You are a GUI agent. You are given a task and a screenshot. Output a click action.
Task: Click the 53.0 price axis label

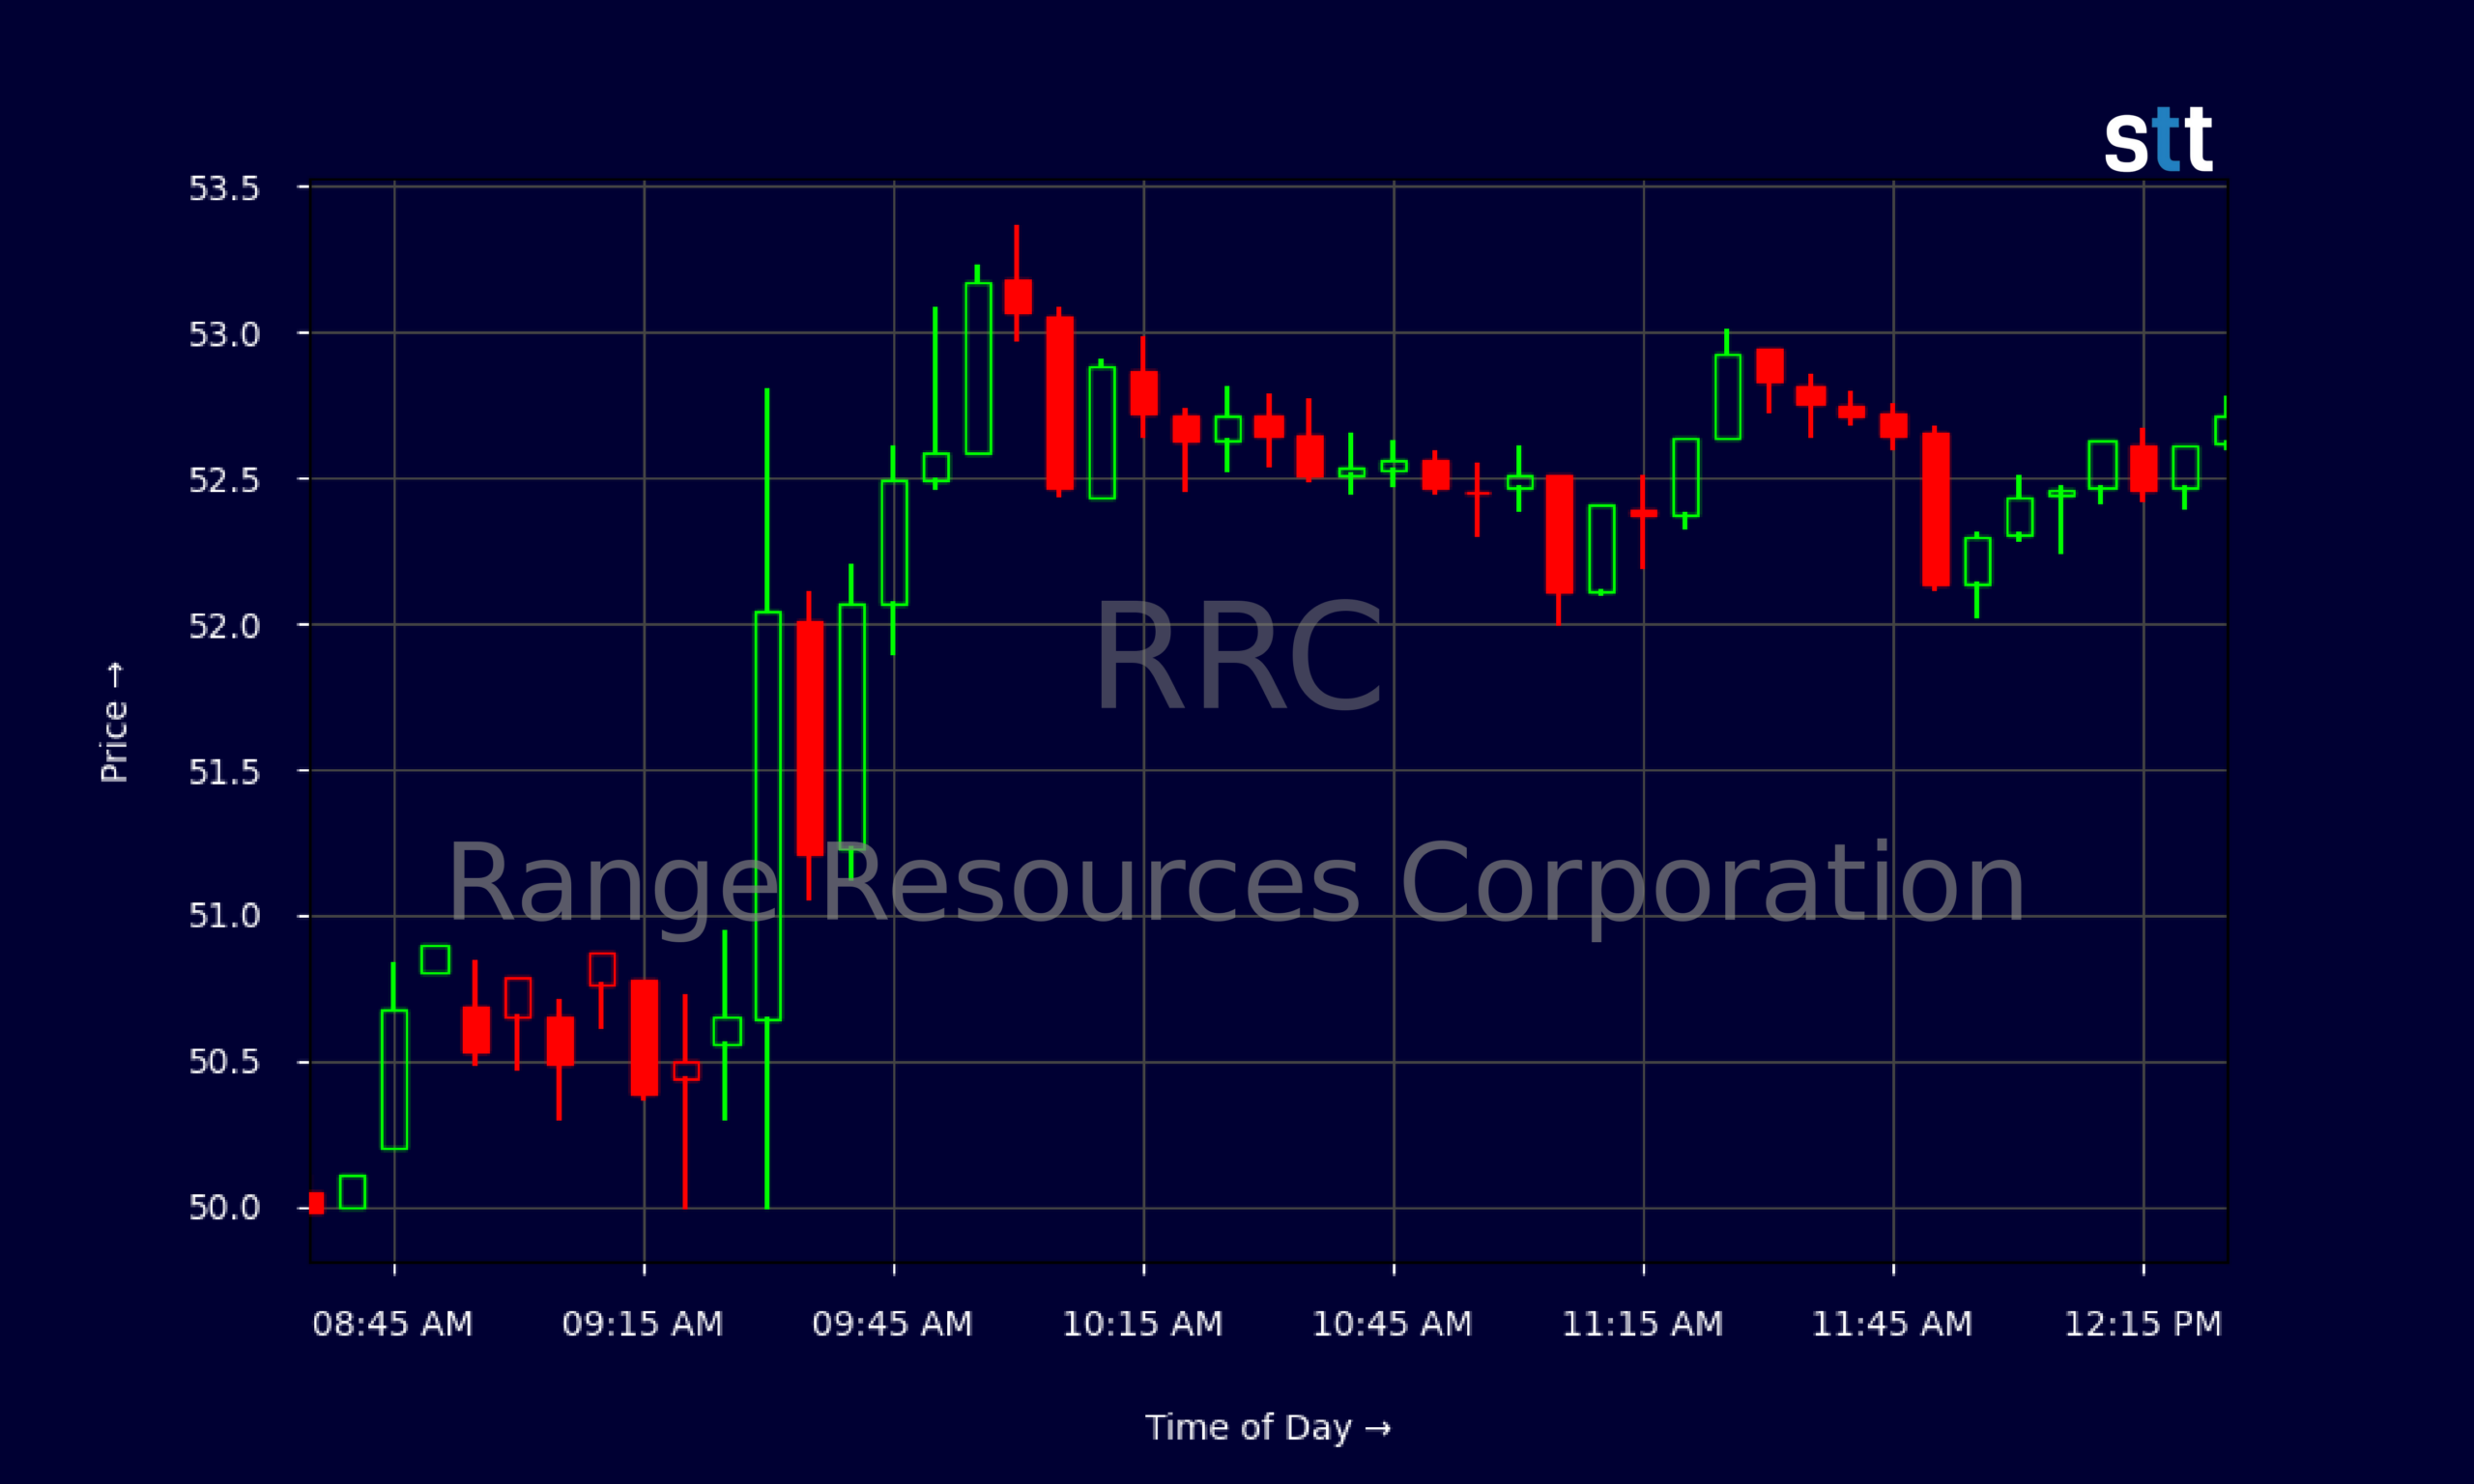(224, 334)
